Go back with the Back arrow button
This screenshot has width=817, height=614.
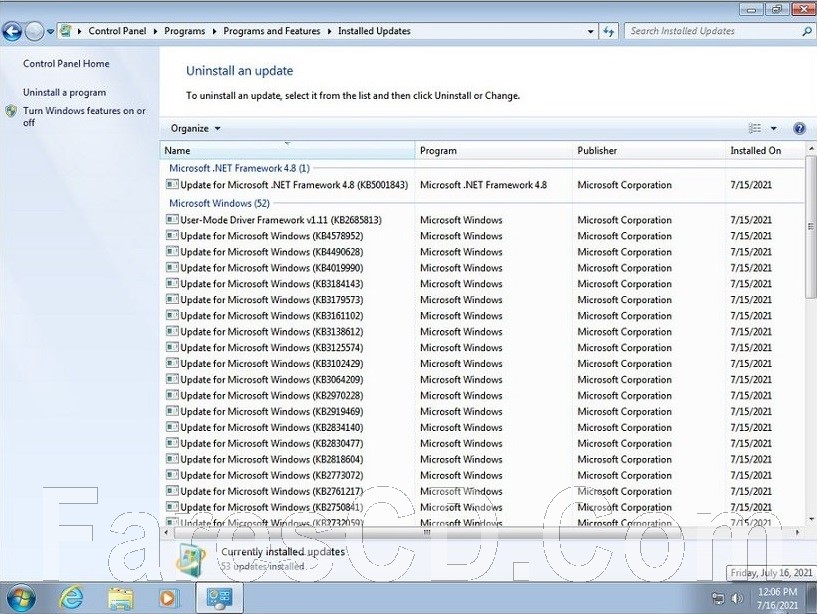pos(12,32)
